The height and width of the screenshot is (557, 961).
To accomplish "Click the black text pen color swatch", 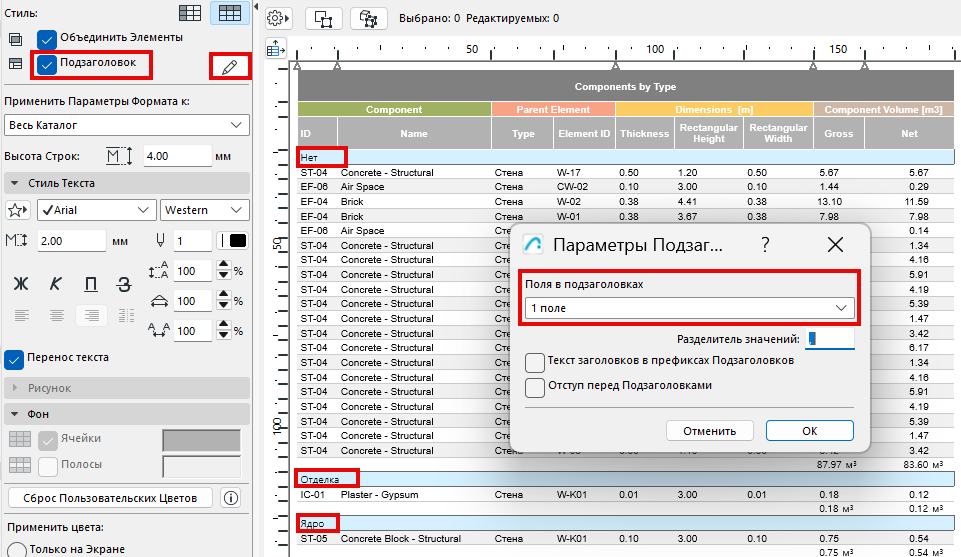I will click(x=237, y=241).
